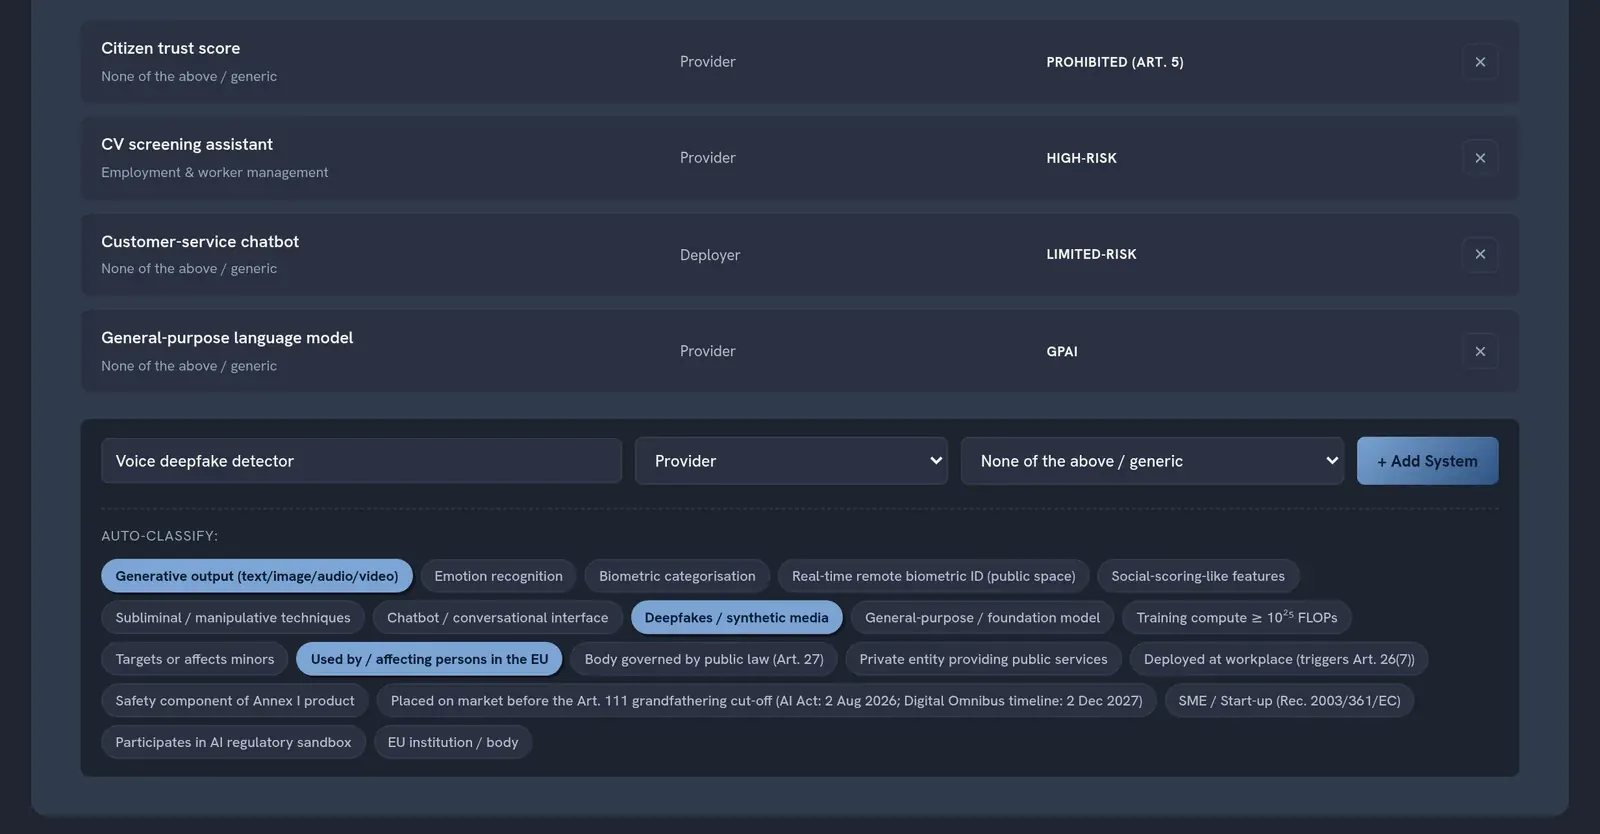
Task: Select Customer-service chatbot title
Action: point(200,241)
